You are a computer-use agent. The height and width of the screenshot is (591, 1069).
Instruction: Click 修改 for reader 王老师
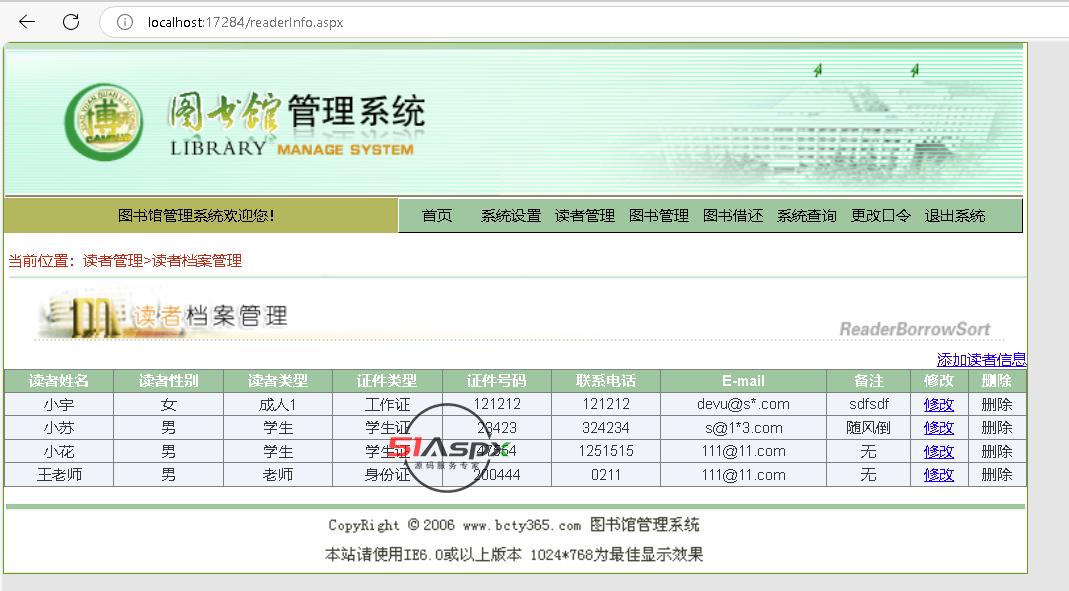pyautogui.click(x=939, y=475)
